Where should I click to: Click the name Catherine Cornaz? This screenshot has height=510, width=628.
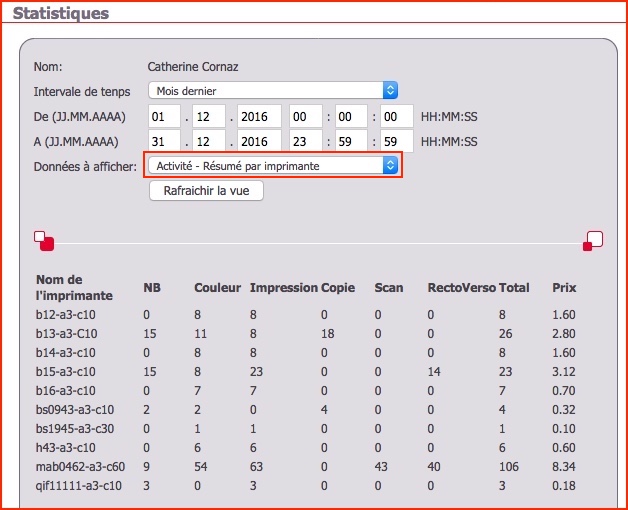click(x=193, y=67)
